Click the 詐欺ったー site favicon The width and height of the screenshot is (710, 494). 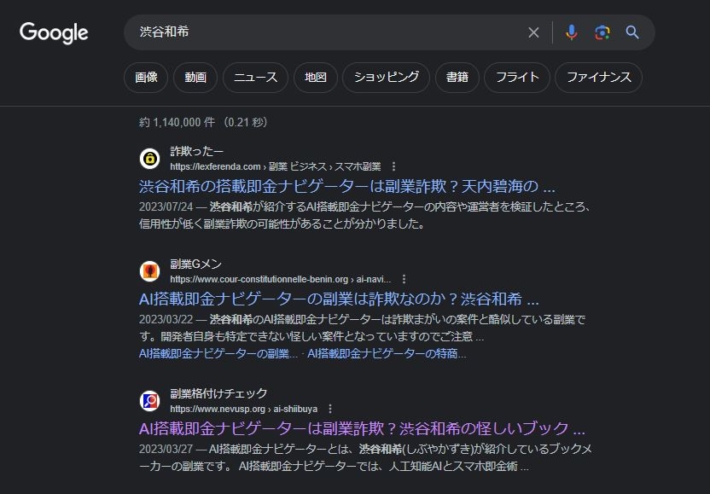click(149, 158)
